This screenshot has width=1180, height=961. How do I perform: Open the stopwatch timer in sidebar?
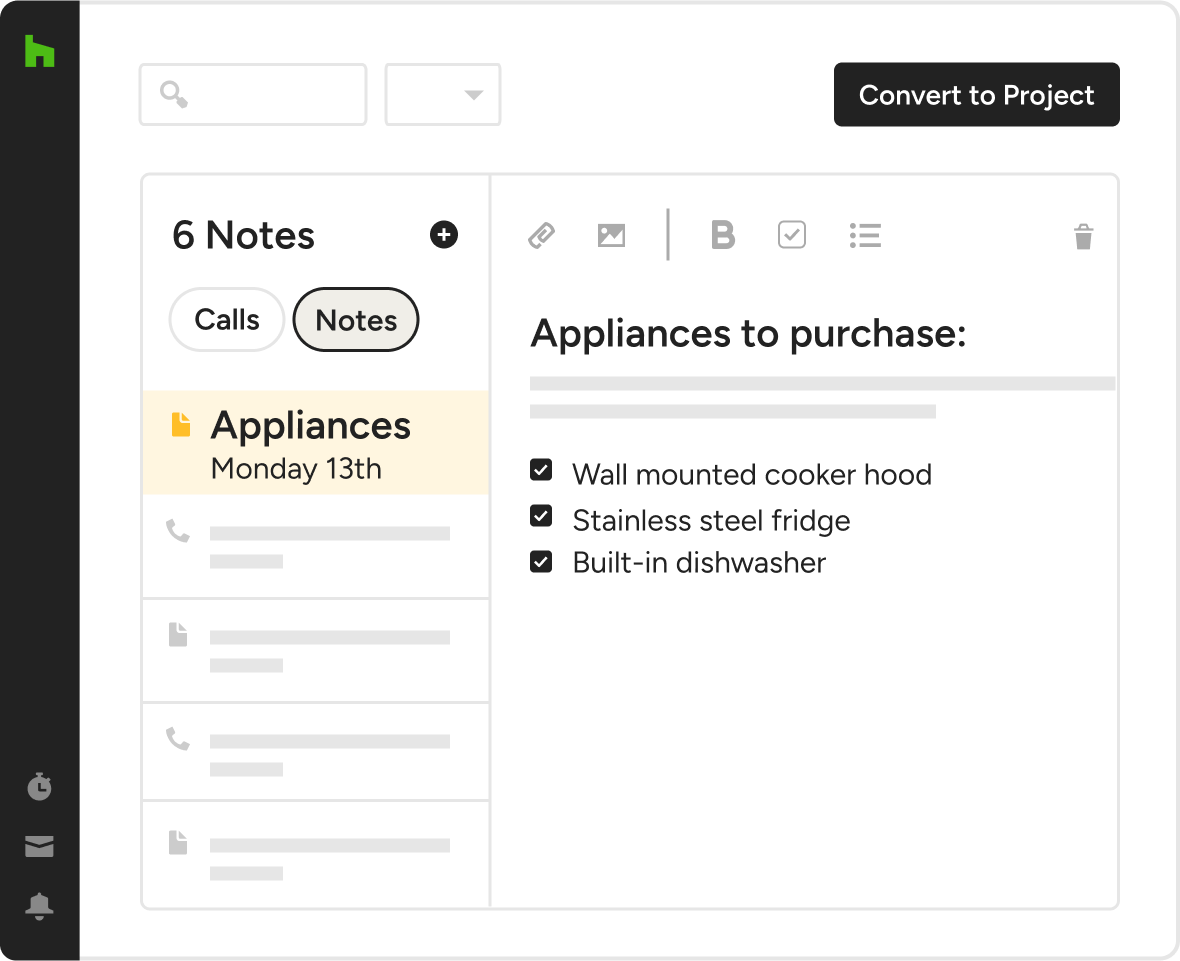pos(39,786)
